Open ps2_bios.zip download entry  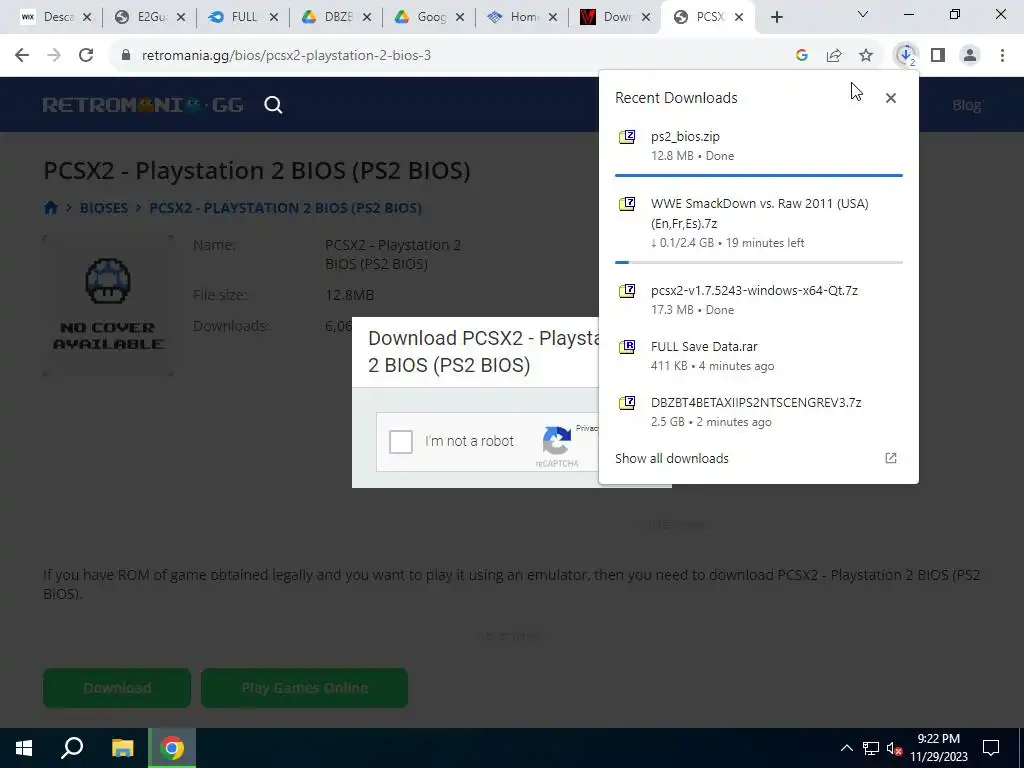pos(759,146)
